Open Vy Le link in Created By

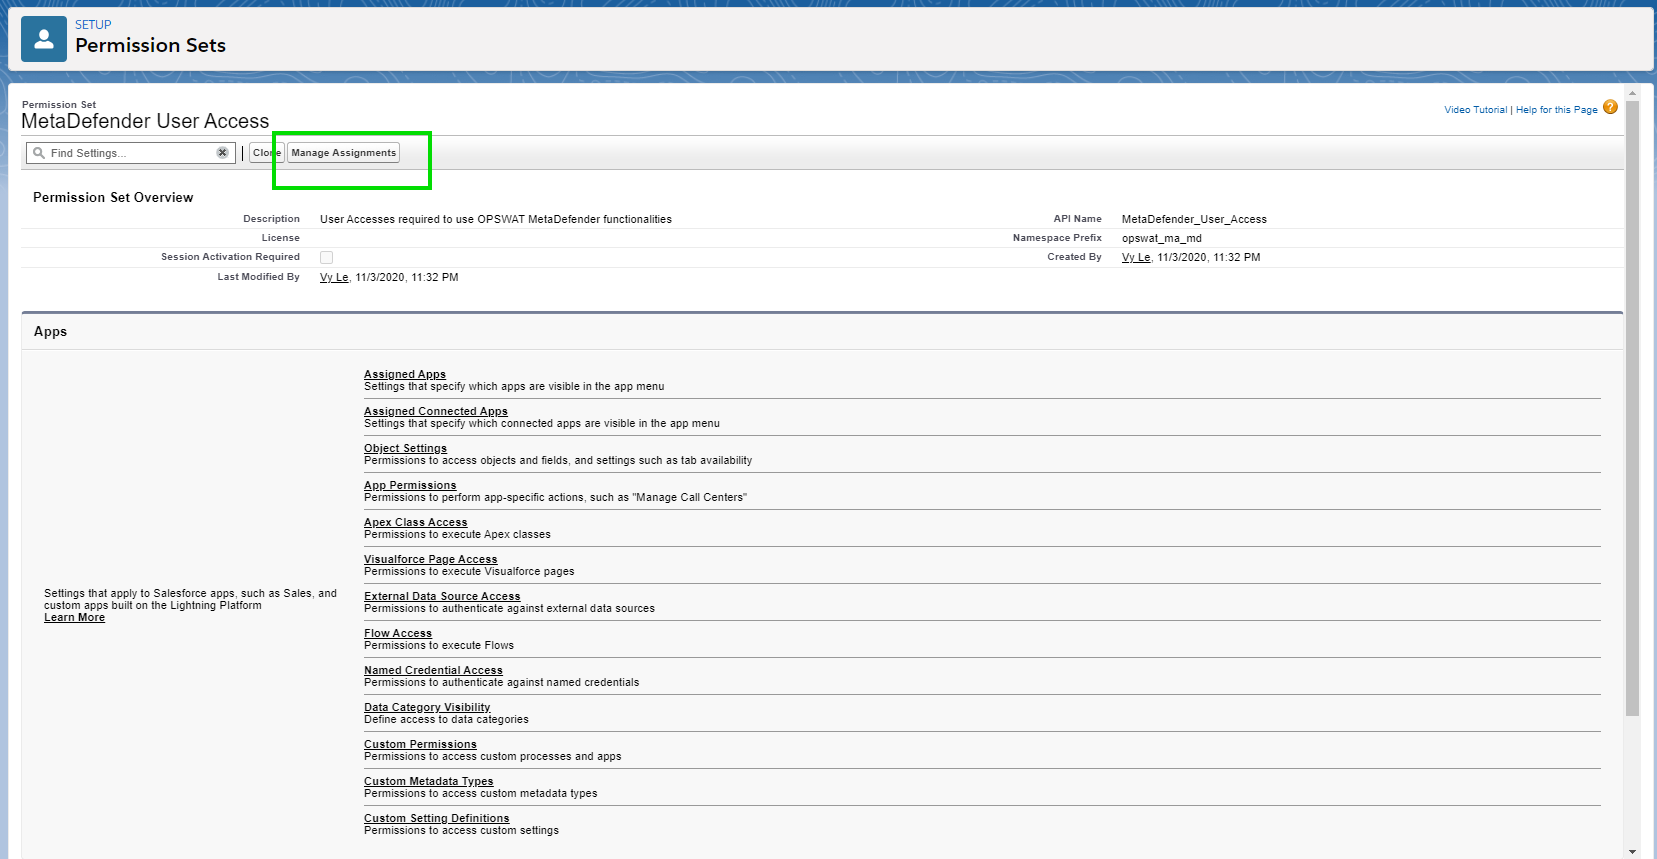(1135, 258)
